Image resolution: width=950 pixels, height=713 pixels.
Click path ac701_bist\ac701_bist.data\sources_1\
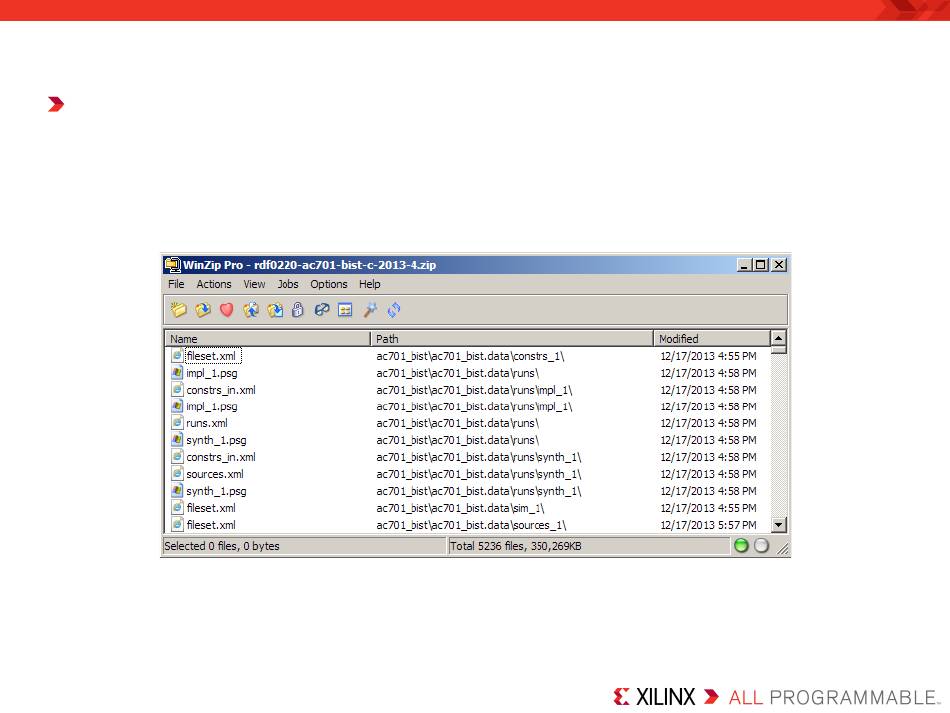click(x=471, y=525)
